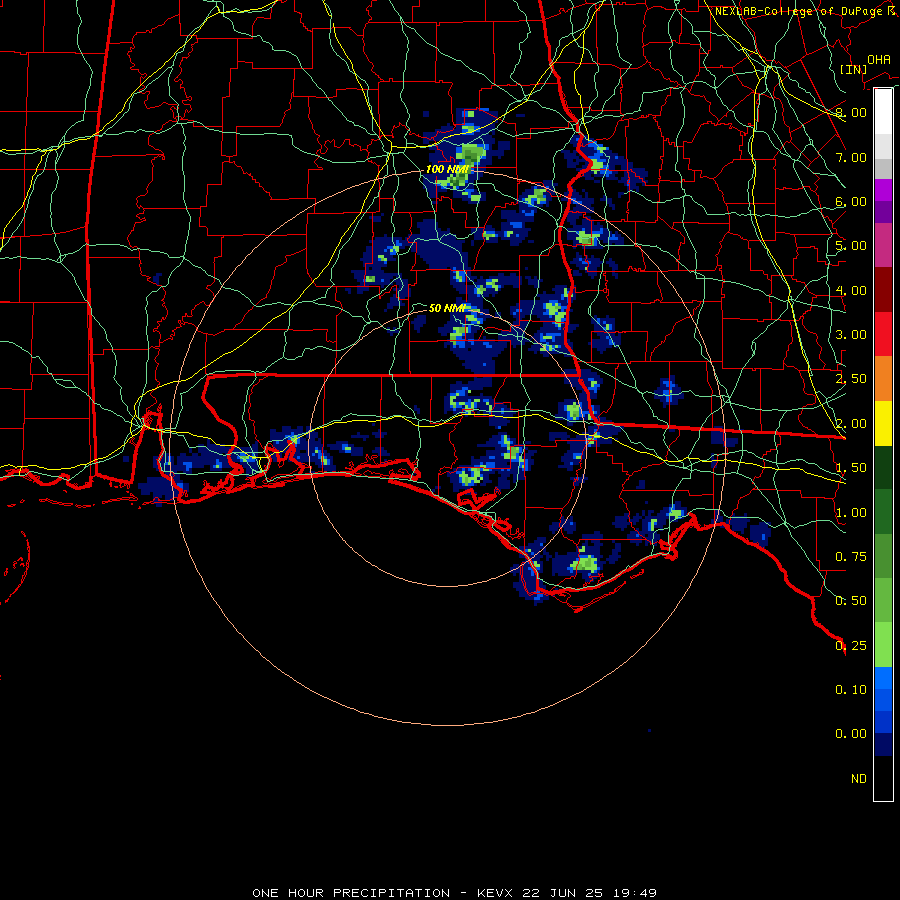900x900 pixels.
Task: Click the OHA product label
Action: pos(879,60)
